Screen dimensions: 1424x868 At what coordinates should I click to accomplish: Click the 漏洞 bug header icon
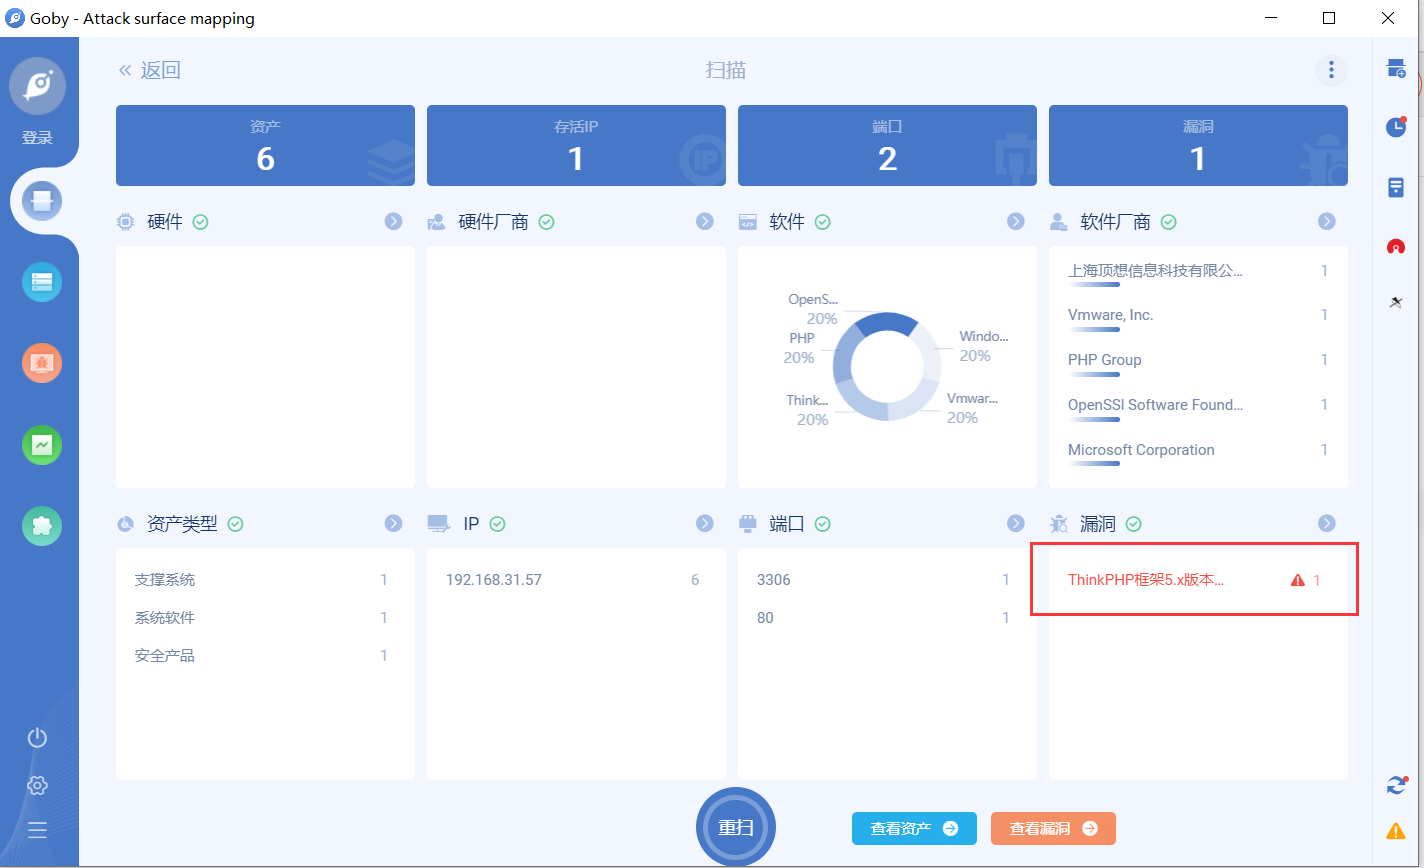(1059, 523)
